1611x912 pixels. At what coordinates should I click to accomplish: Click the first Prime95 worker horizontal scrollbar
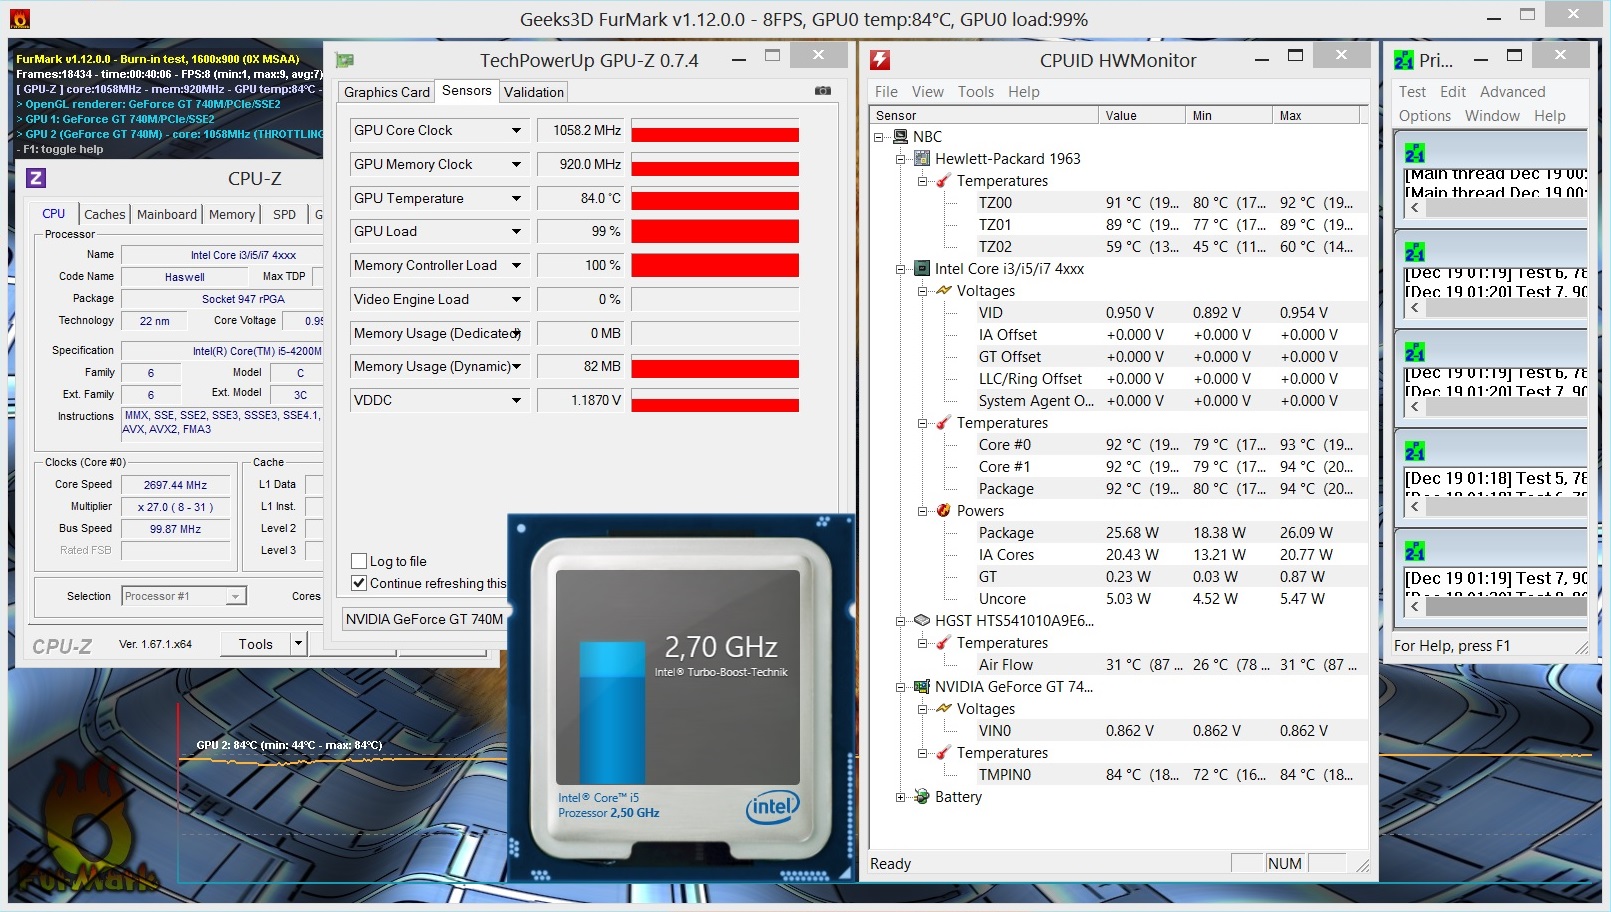[x=1497, y=208]
